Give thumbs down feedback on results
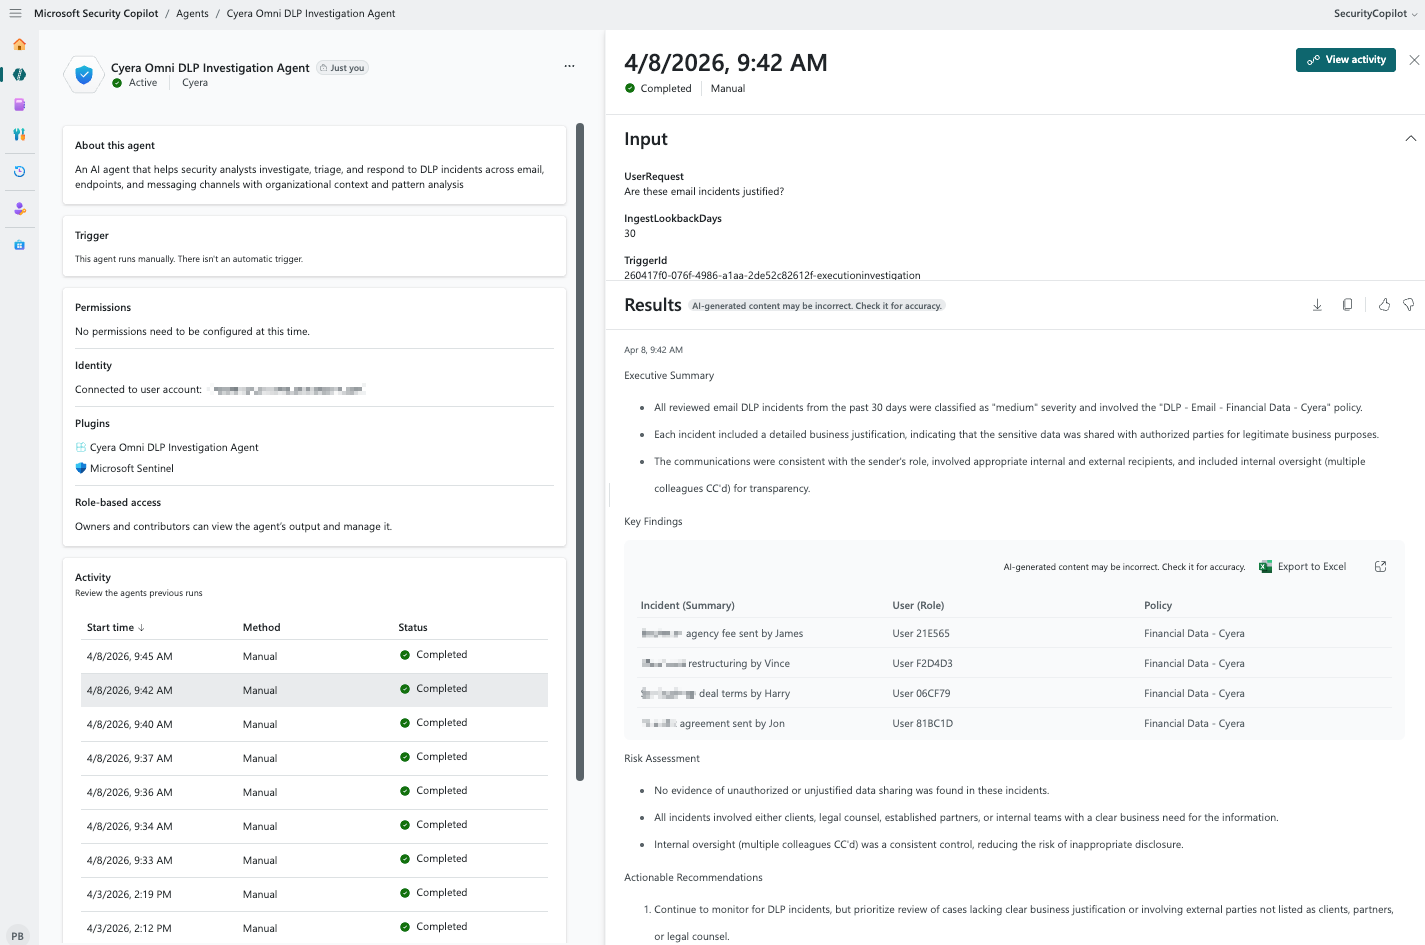 coord(1408,305)
